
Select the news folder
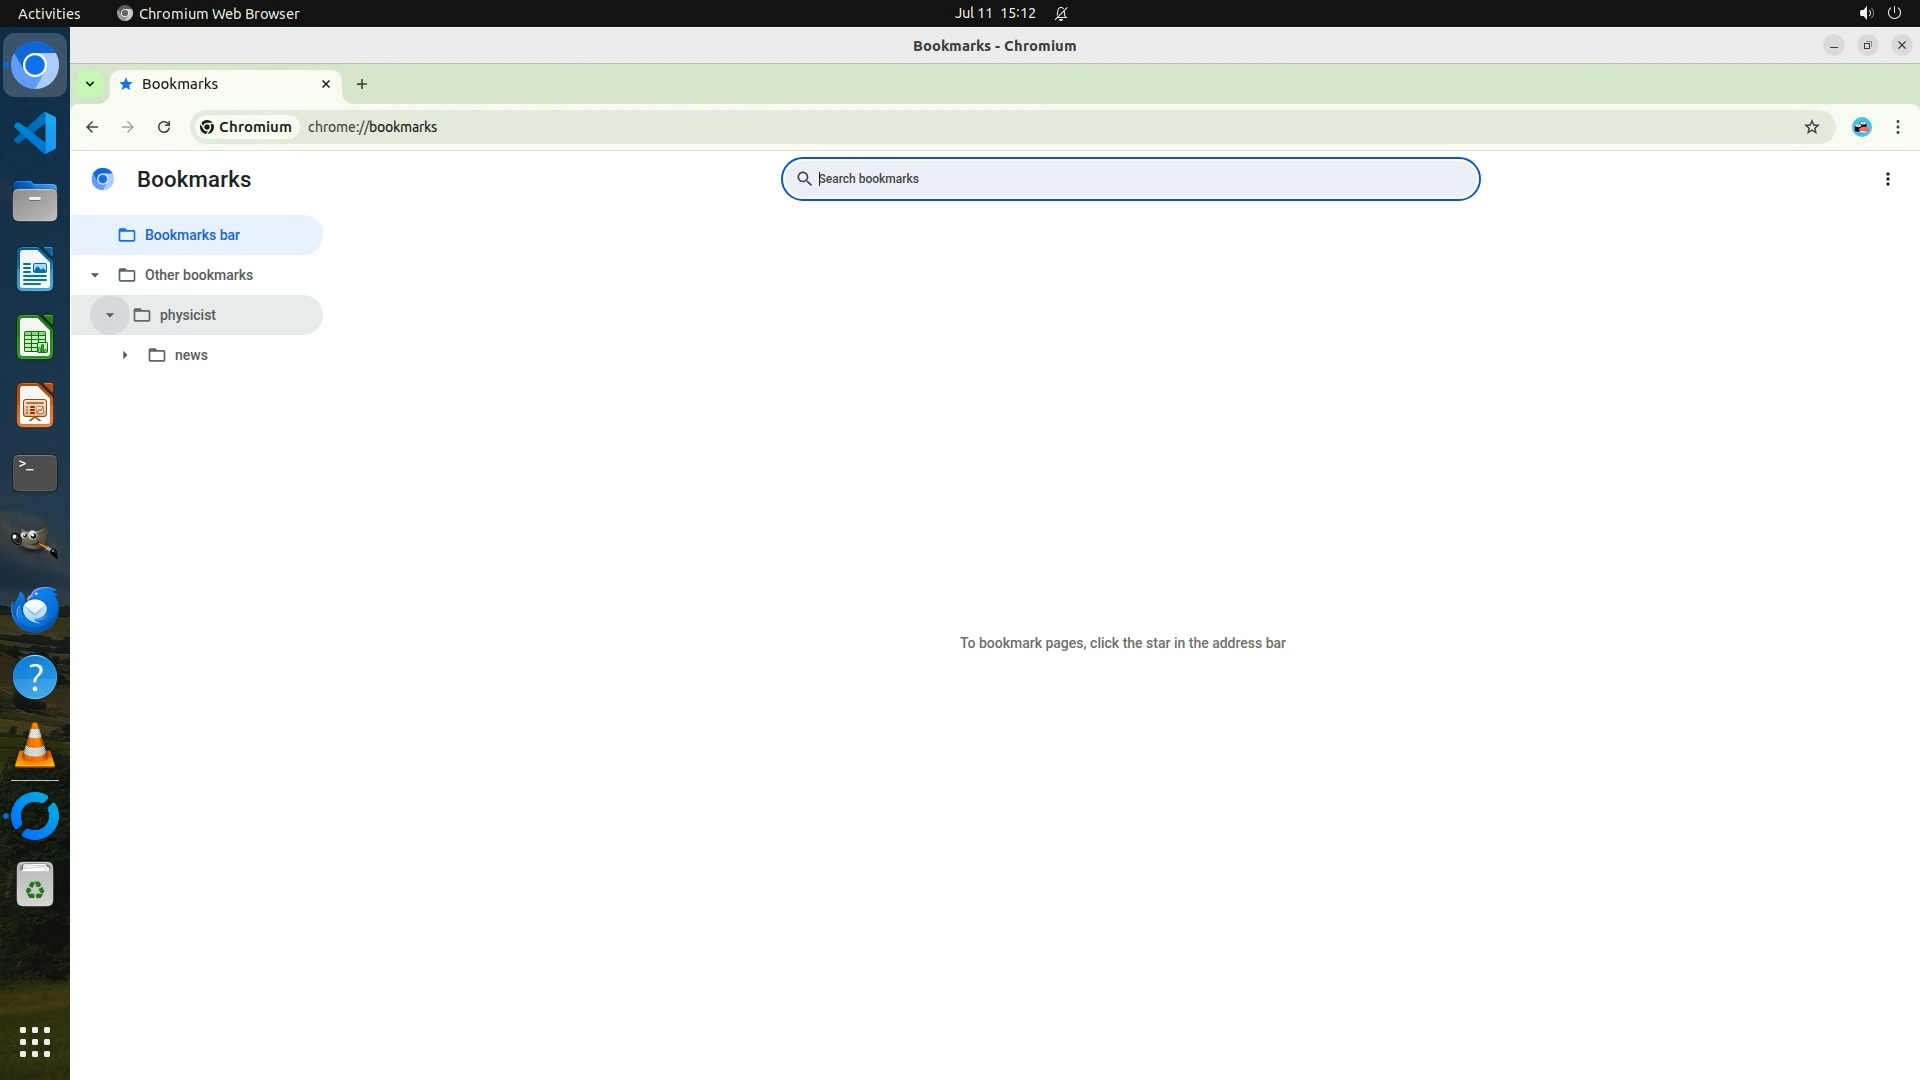tap(191, 355)
